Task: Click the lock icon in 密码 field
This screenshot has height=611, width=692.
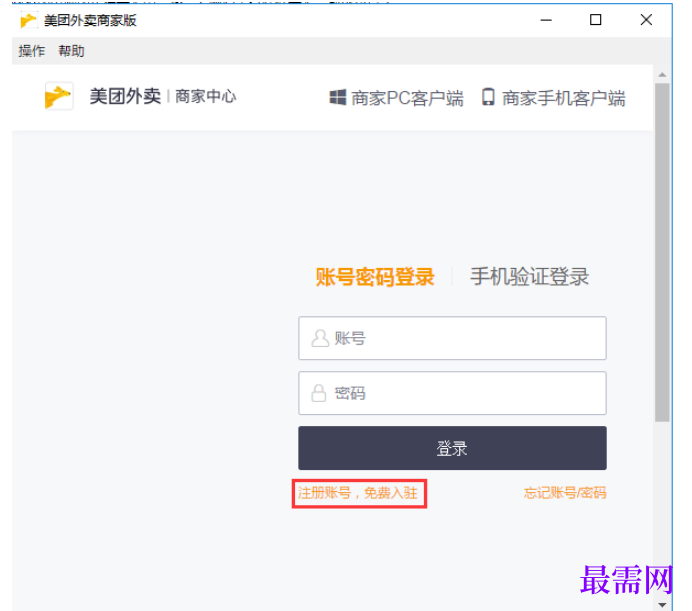Action: click(x=319, y=393)
